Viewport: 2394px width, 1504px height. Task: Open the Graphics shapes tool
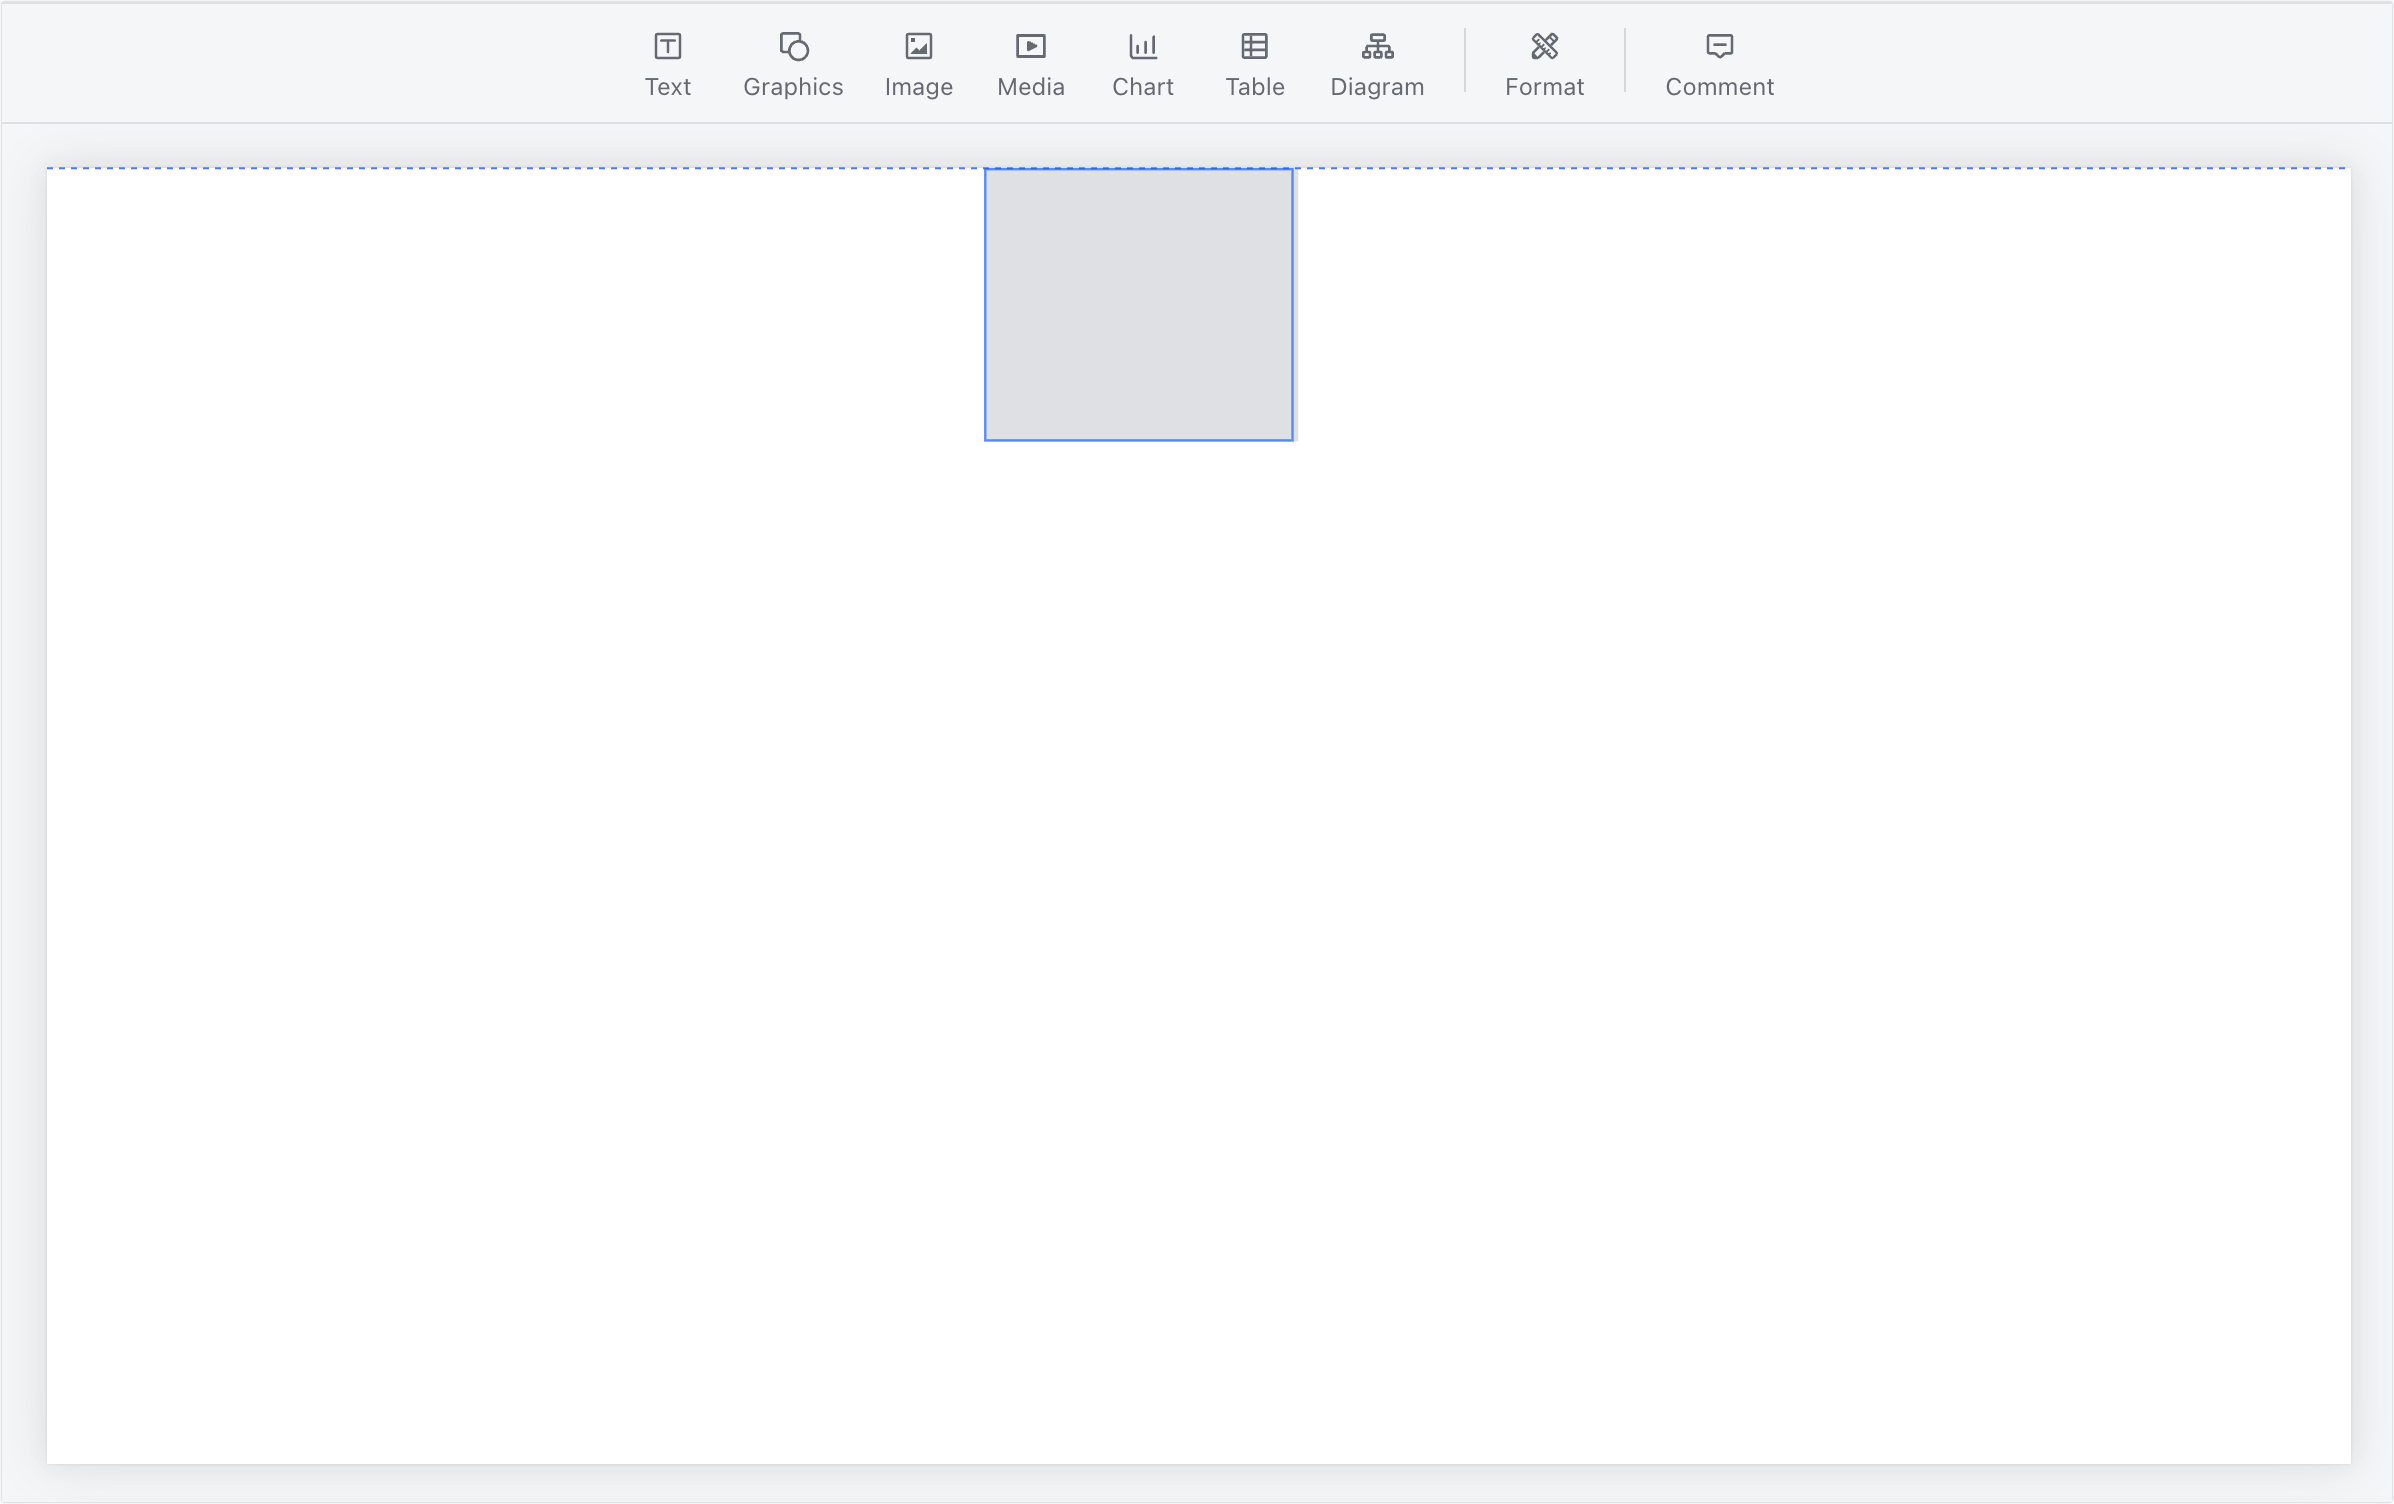(x=791, y=46)
